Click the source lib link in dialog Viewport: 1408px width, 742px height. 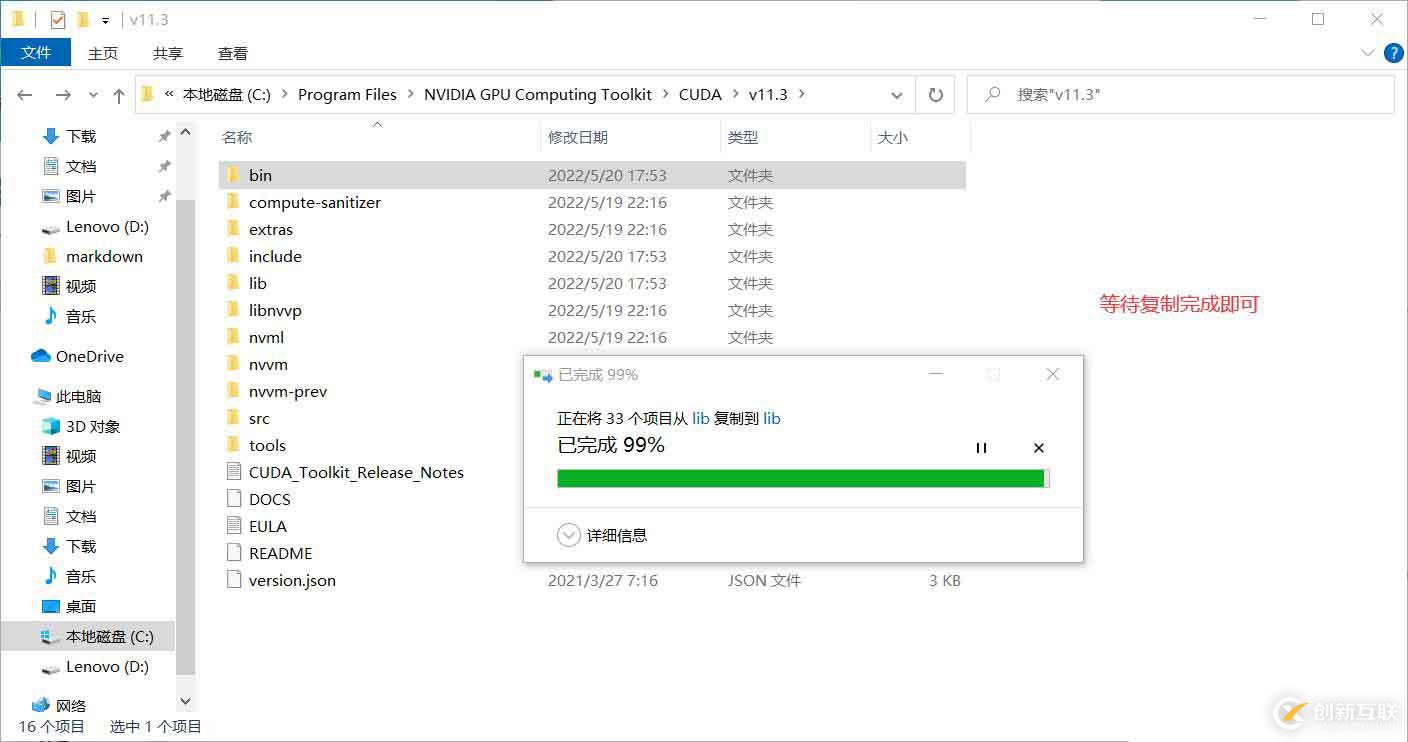point(701,418)
